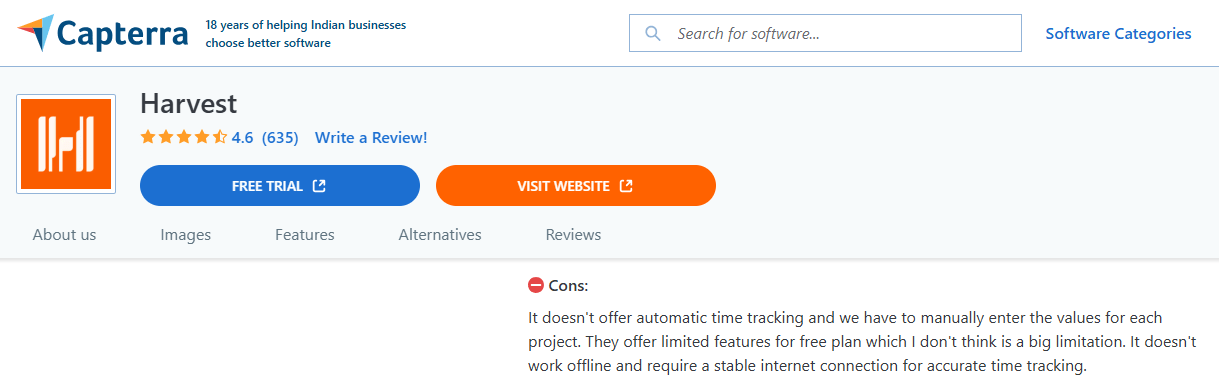This screenshot has width=1219, height=385.
Task: Open the Harvest orange logo thumbnail
Action: point(66,144)
